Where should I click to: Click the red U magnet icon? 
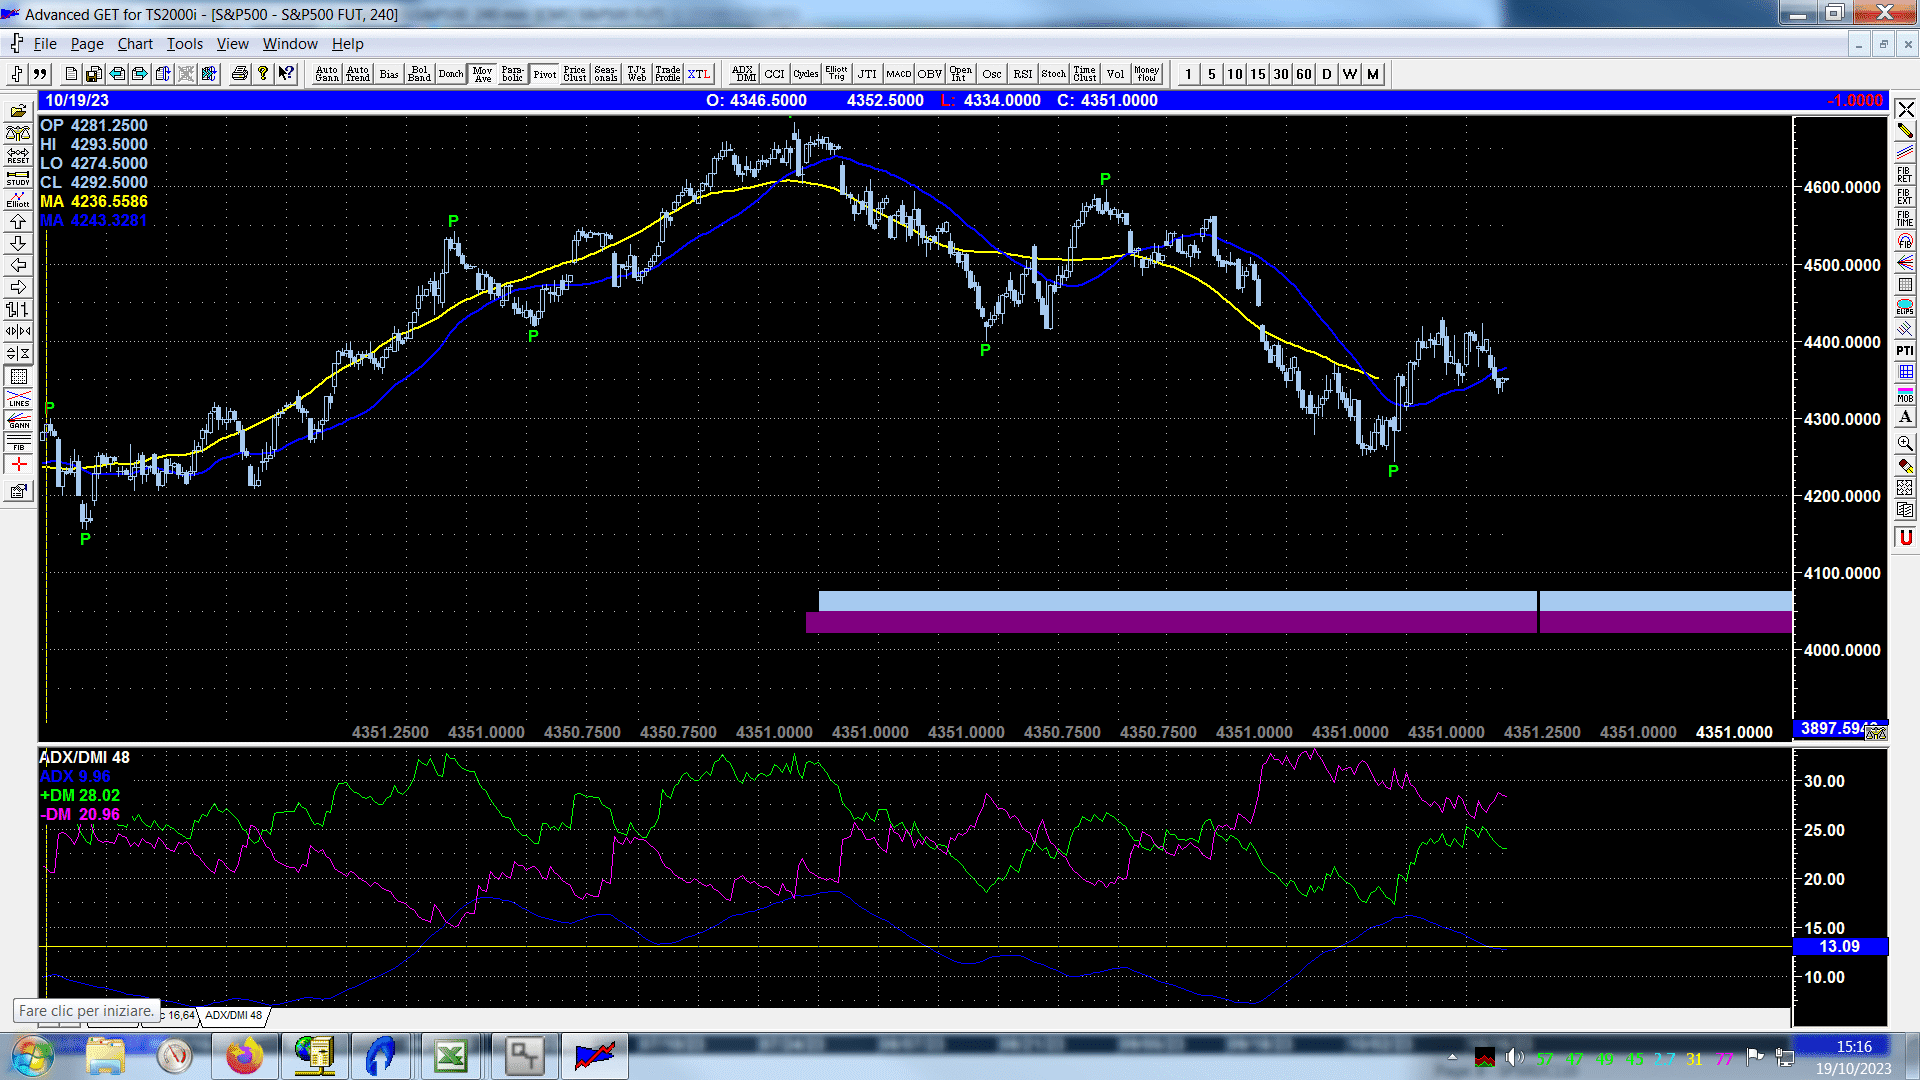click(1905, 537)
